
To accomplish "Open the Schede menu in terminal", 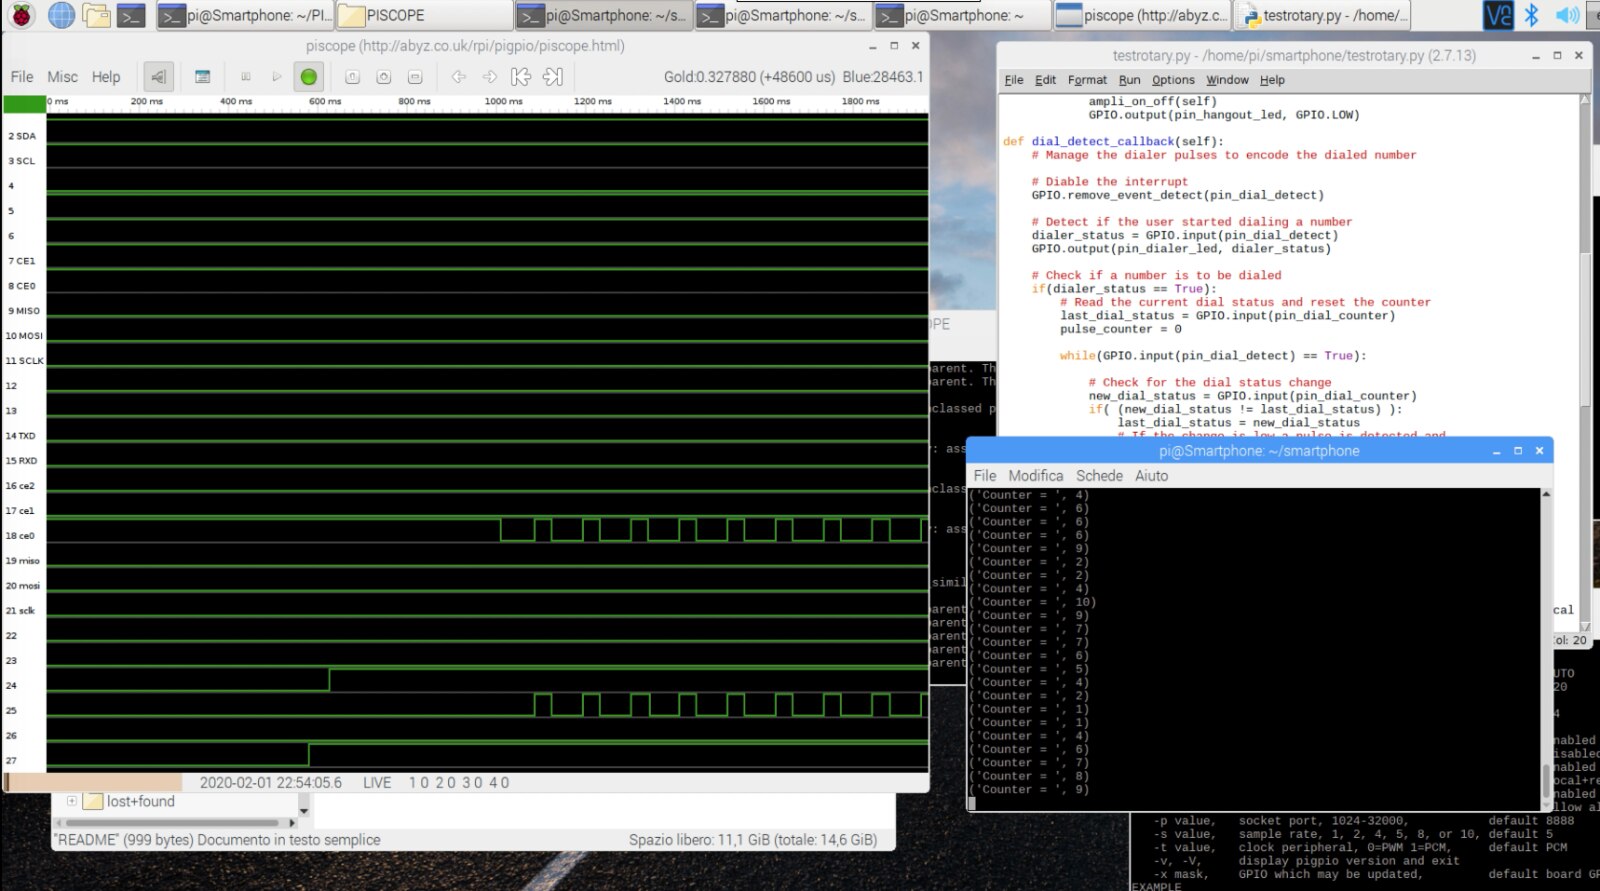I will (x=1099, y=476).
